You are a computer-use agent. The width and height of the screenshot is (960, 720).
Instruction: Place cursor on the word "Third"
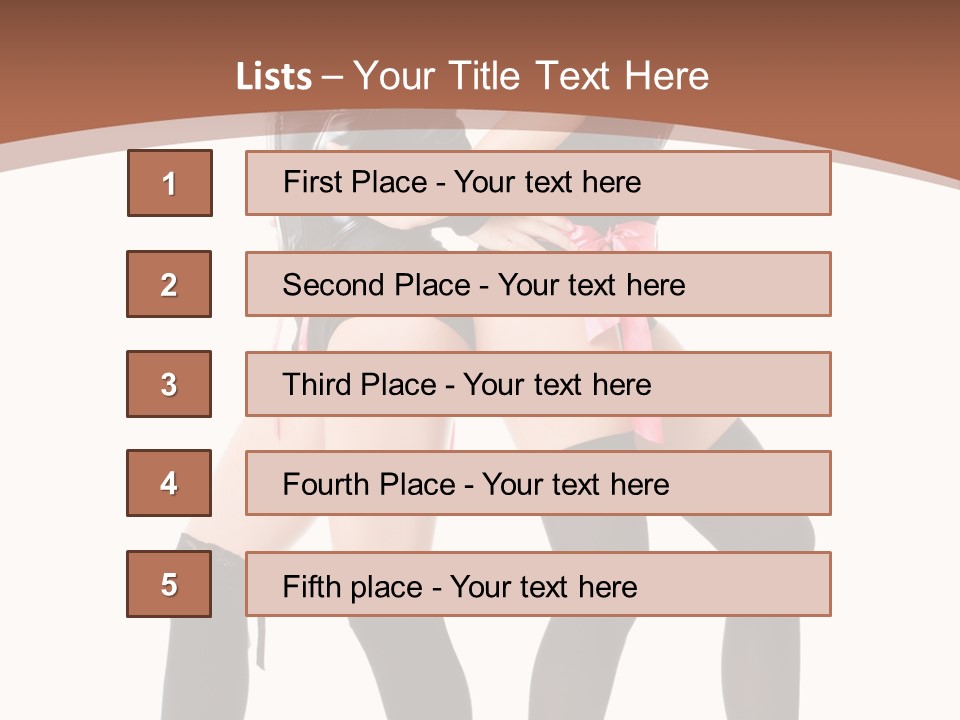tap(317, 384)
